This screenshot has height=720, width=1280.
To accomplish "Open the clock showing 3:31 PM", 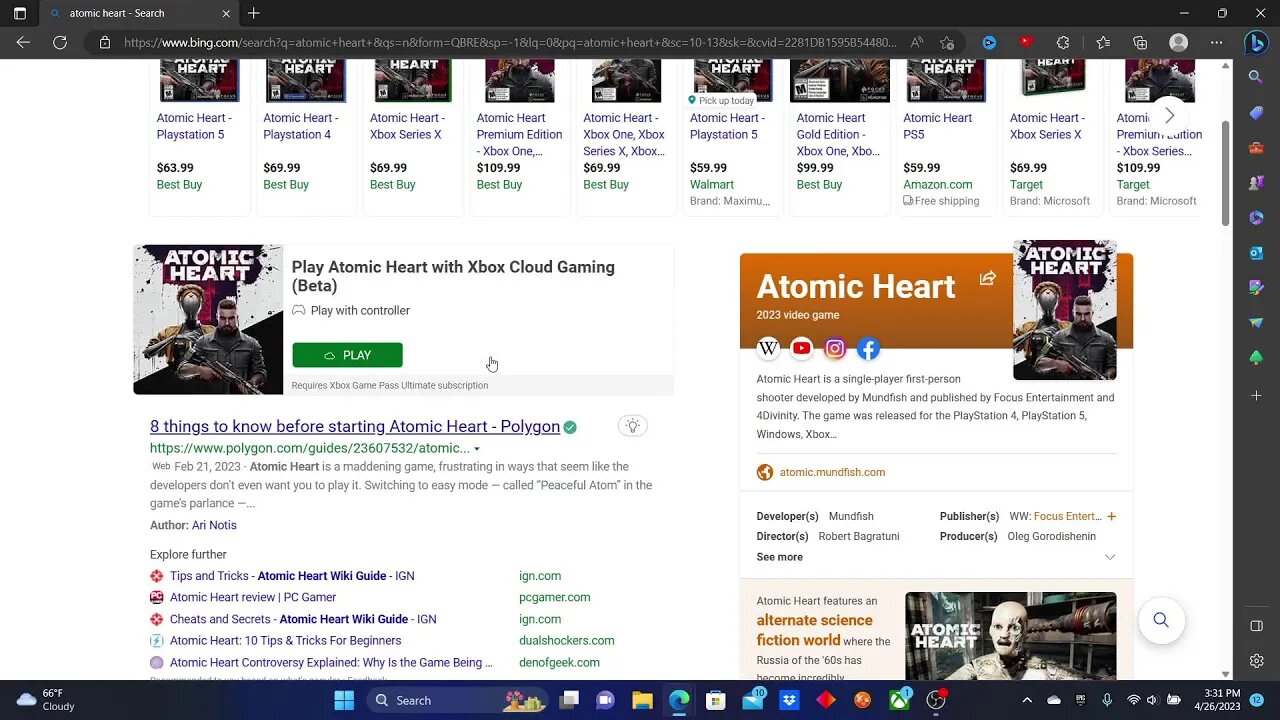I will click(1218, 700).
